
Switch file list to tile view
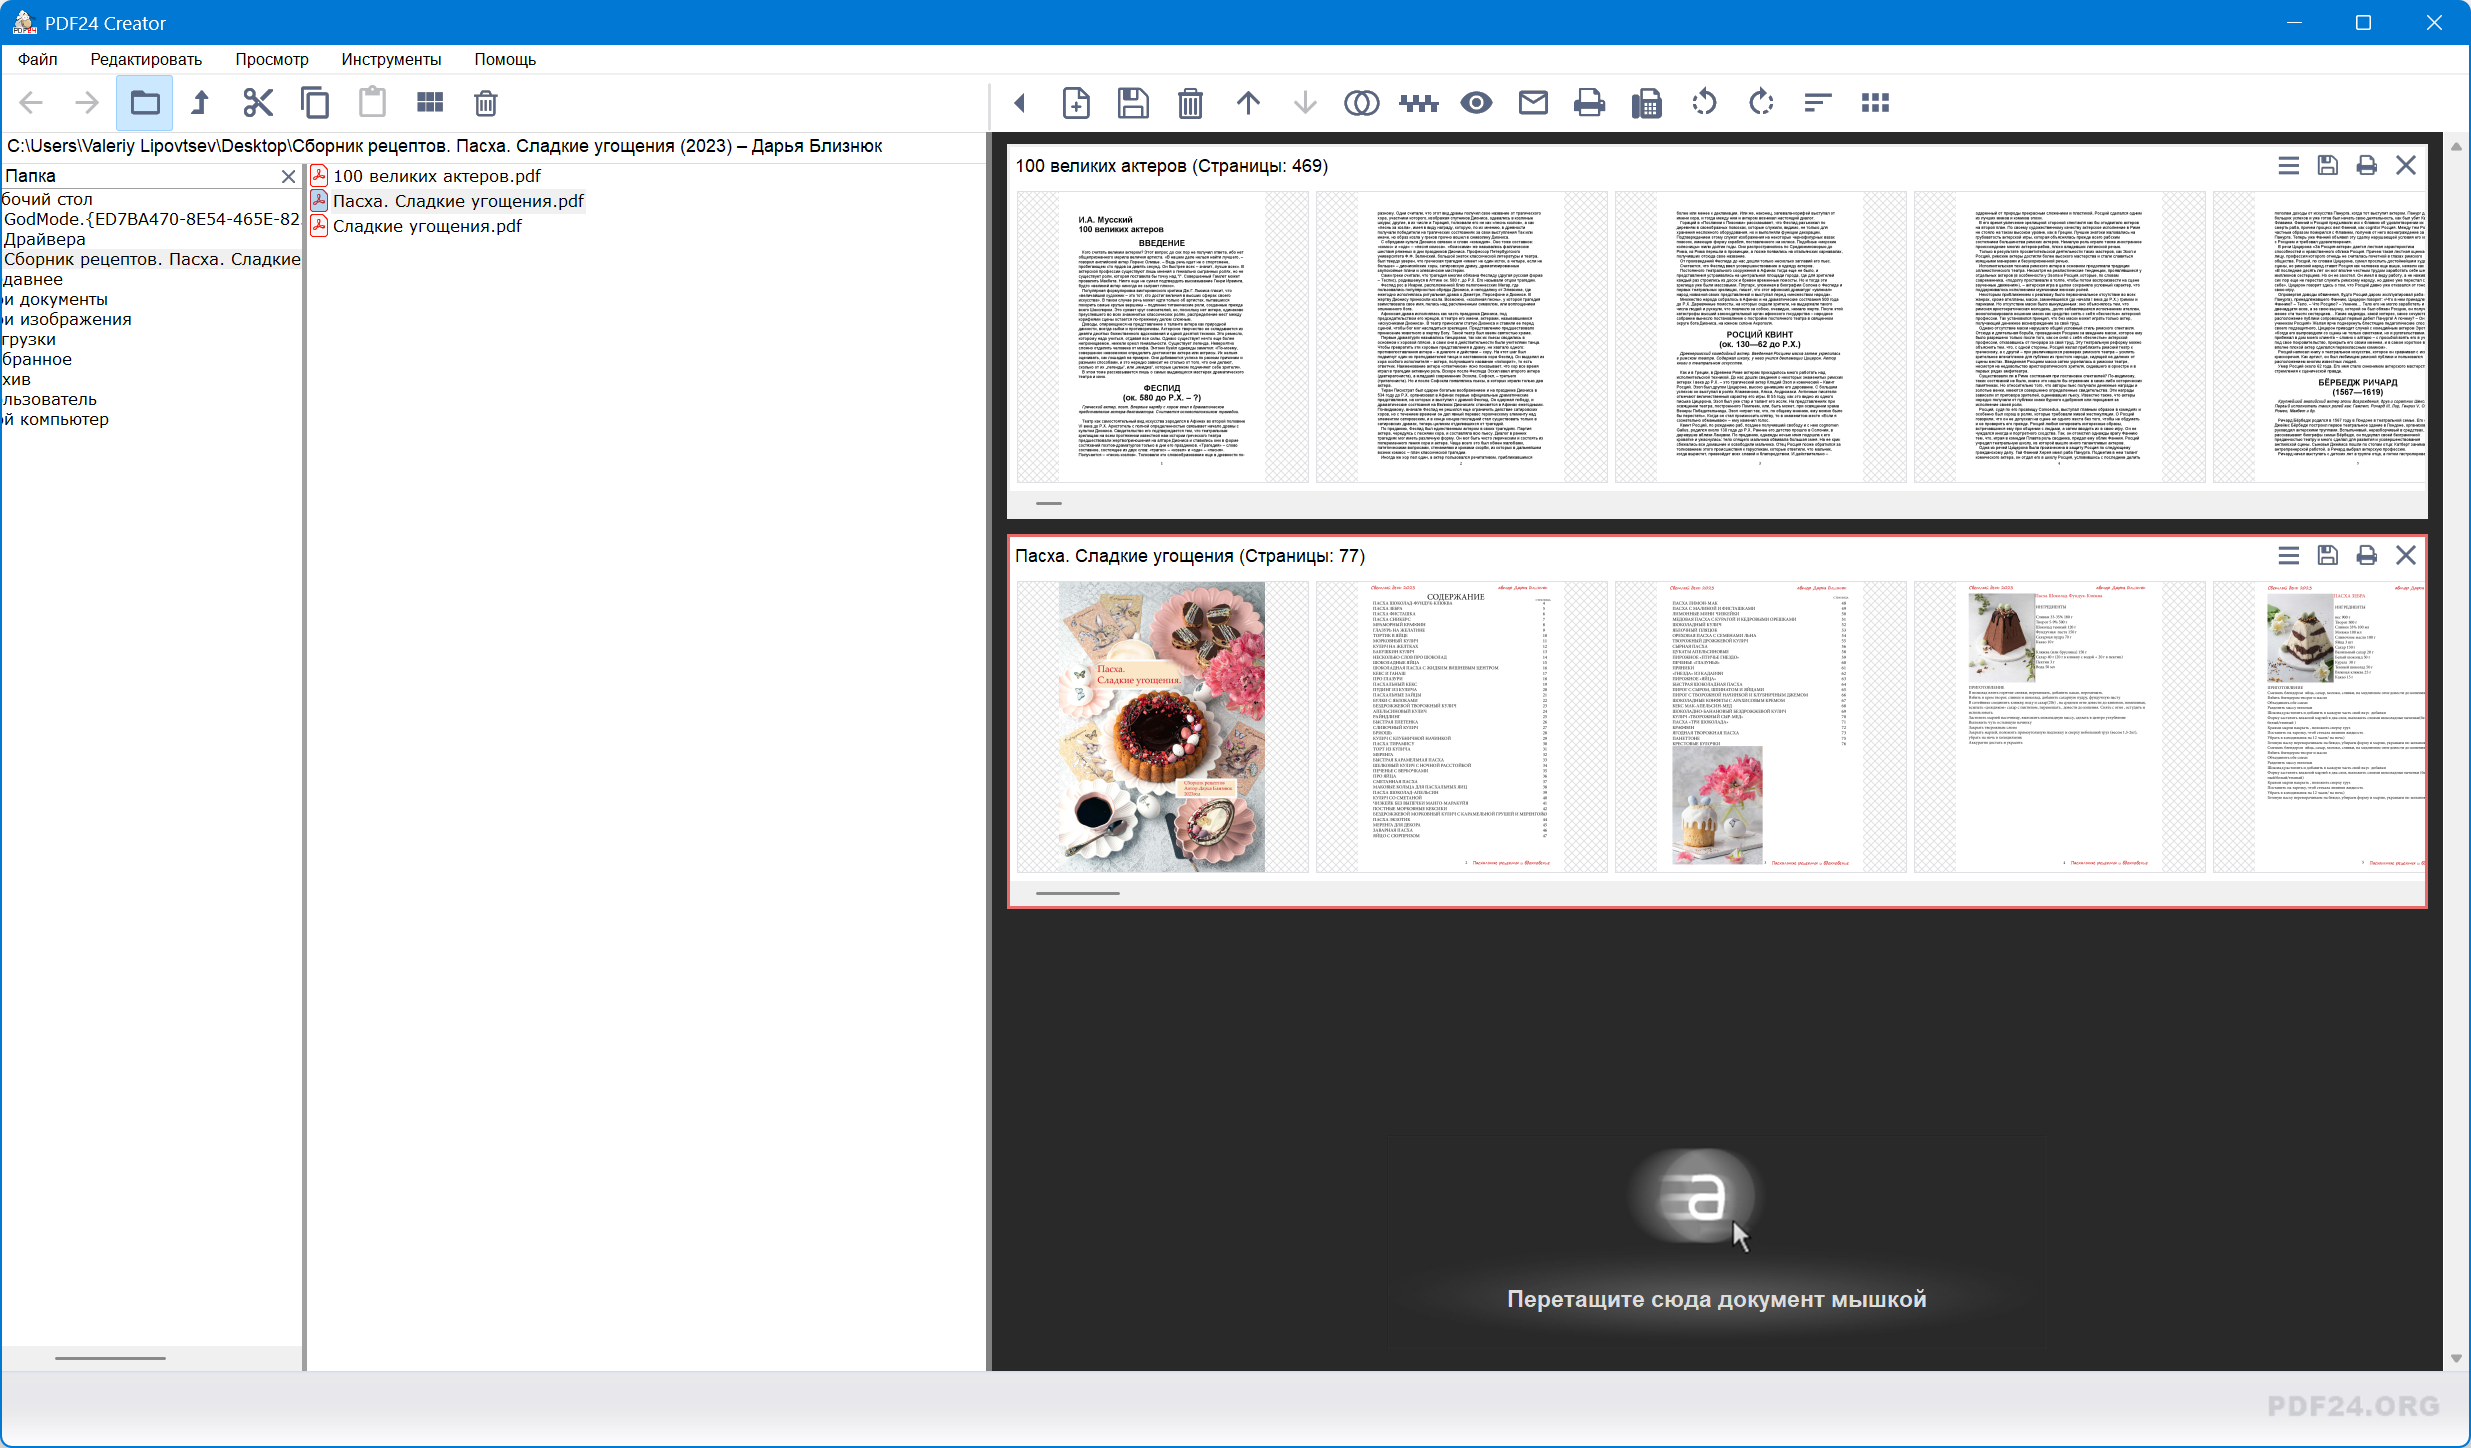(x=430, y=103)
